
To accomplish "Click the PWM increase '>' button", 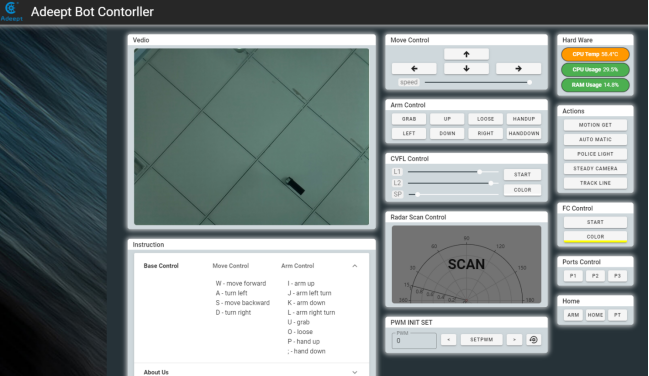I will (514, 340).
